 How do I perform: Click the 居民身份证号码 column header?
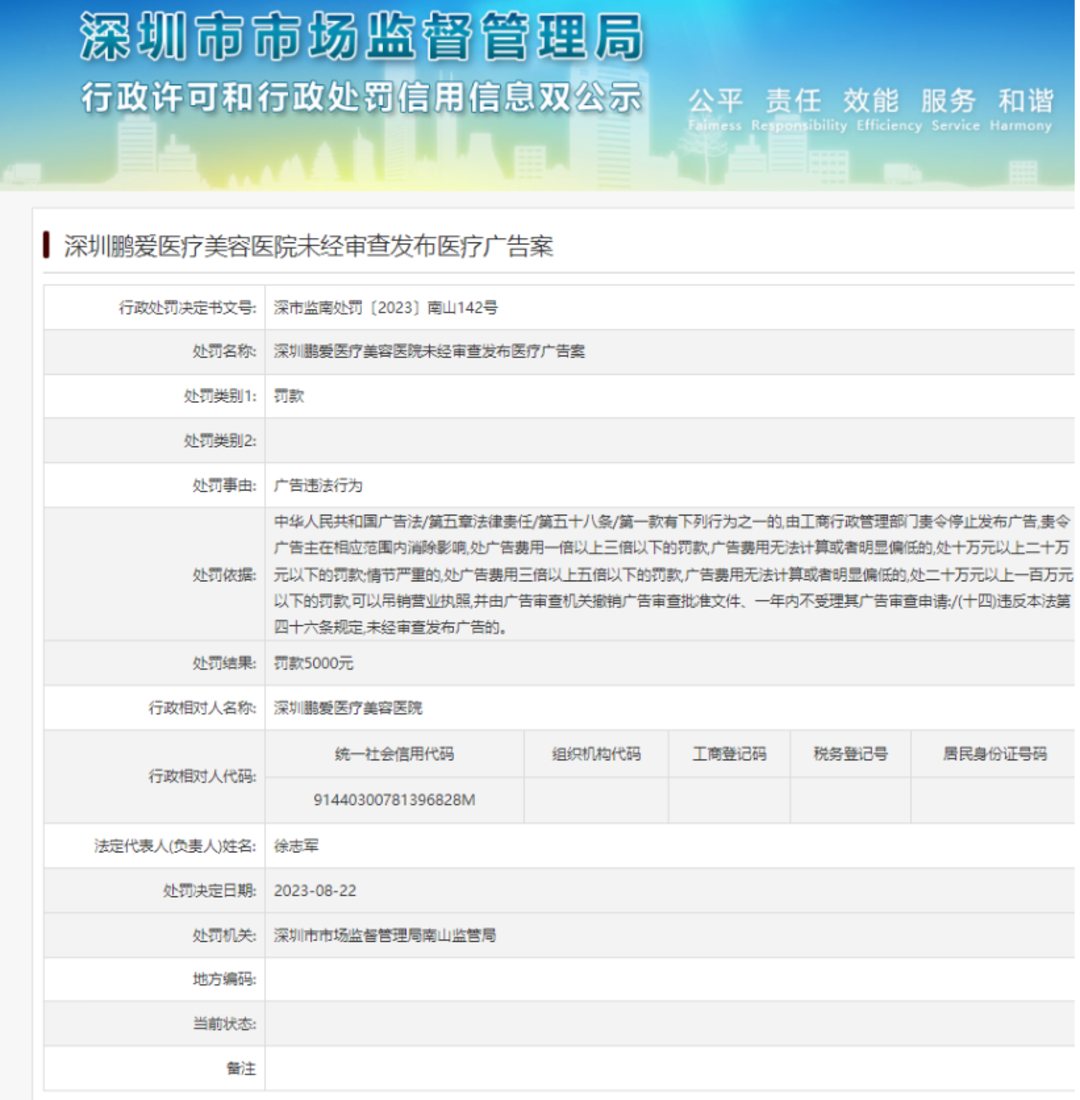tap(994, 754)
